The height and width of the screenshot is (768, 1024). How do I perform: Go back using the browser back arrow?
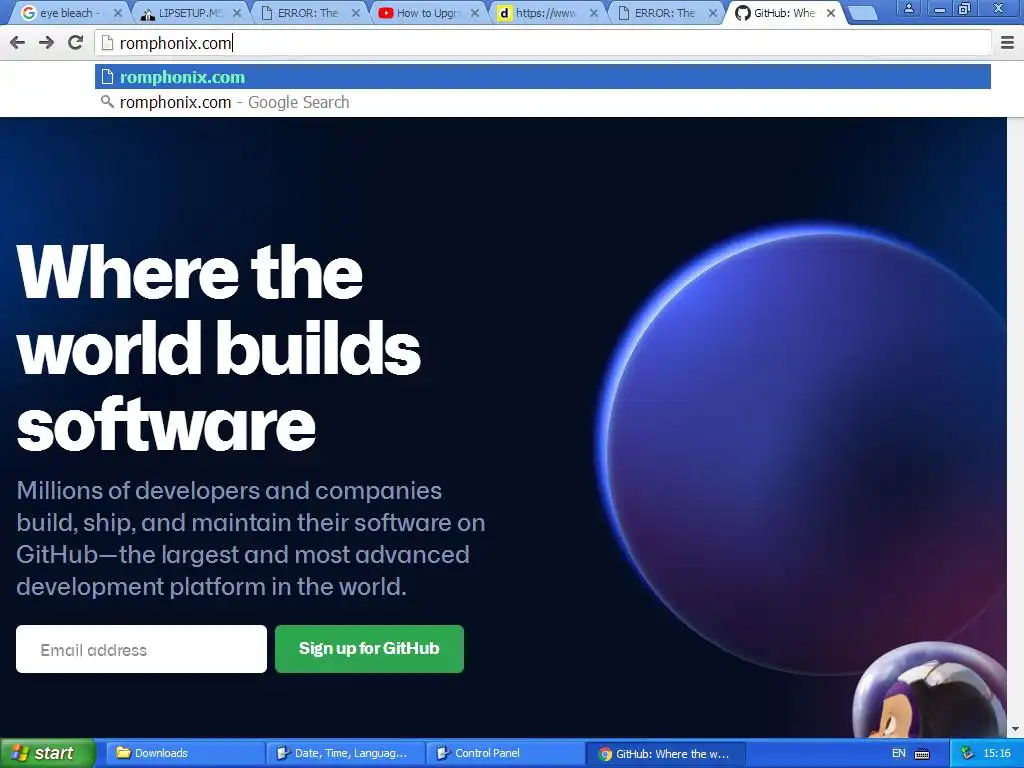click(18, 42)
